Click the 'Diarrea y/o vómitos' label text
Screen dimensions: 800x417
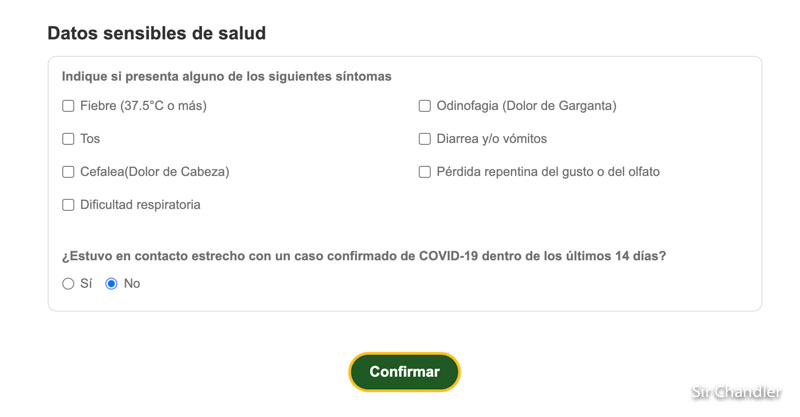[492, 139]
